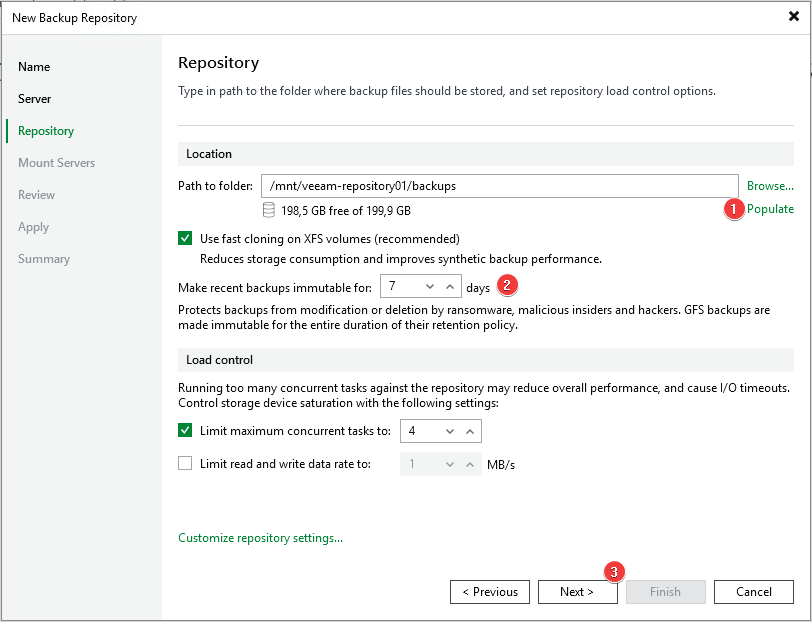This screenshot has height=622, width=812.
Task: Close the New Backup Repository dialog
Action: tap(793, 17)
